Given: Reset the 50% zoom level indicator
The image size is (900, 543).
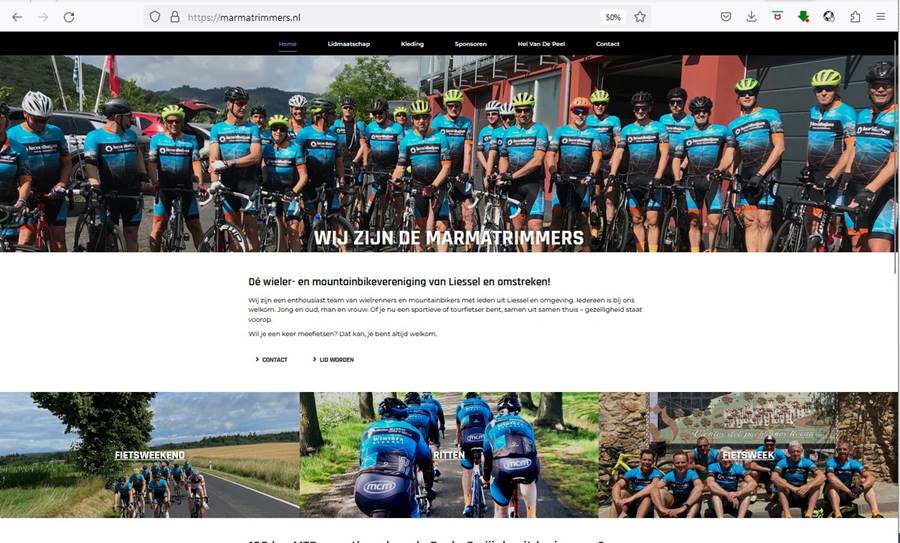Looking at the screenshot, I should (x=613, y=17).
